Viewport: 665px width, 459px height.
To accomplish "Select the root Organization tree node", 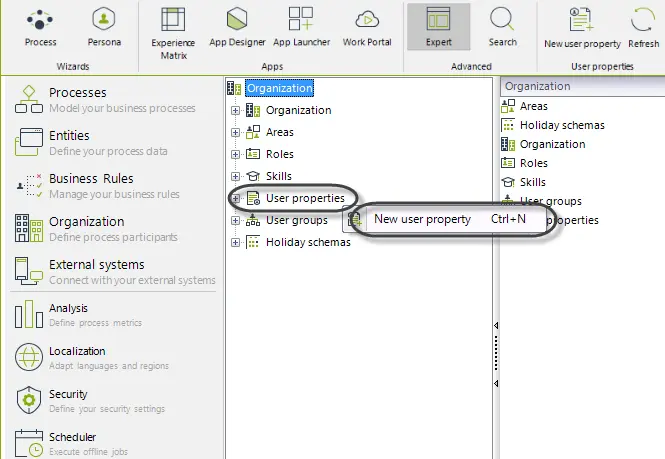I will tap(279, 88).
